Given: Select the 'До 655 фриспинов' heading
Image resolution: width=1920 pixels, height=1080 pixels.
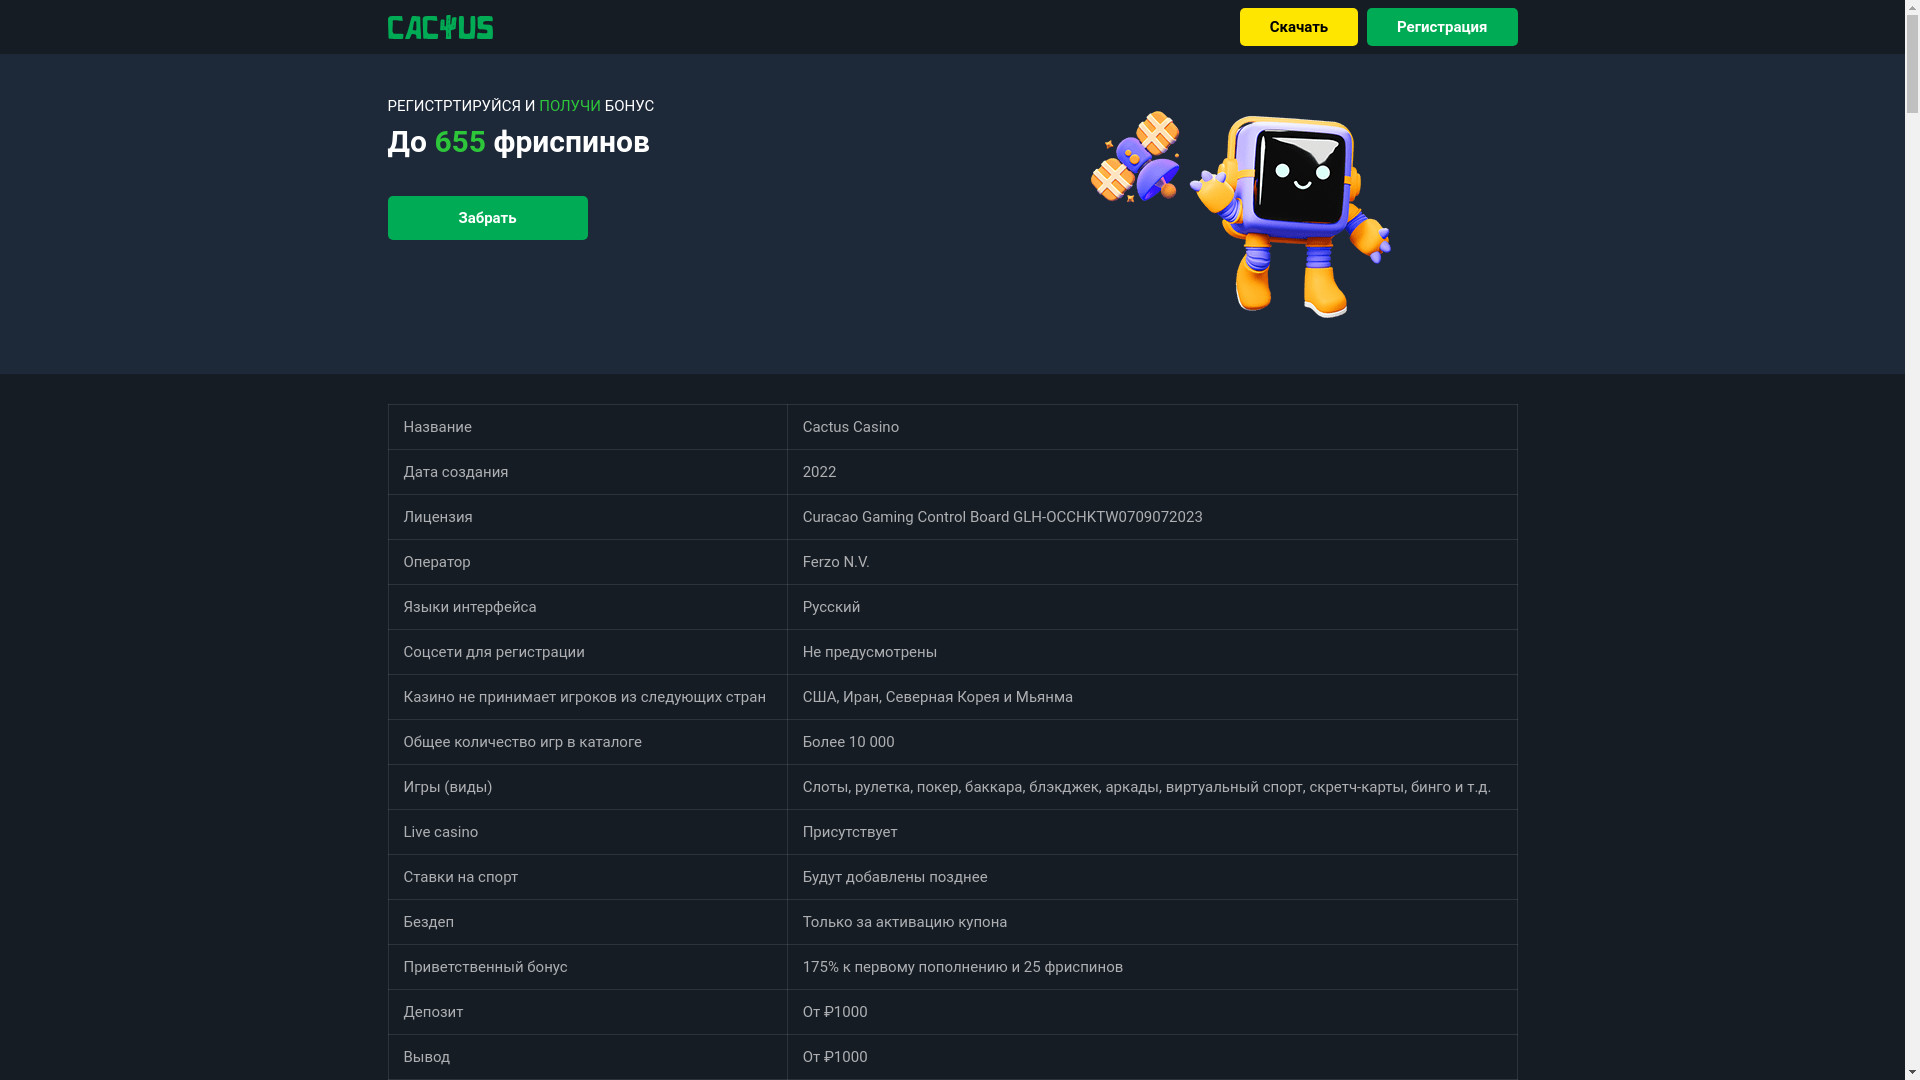Looking at the screenshot, I should click(518, 142).
